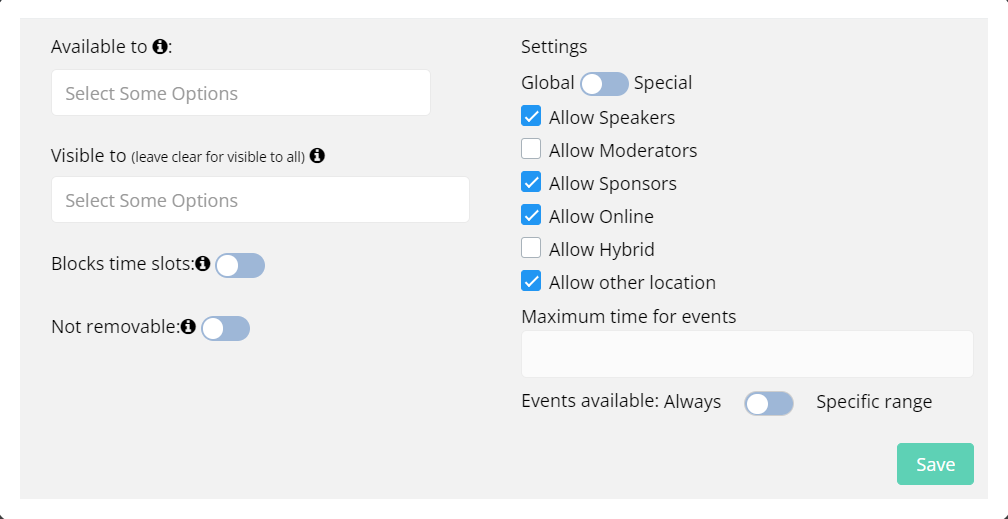Click the Not removable info icon
This screenshot has height=519, width=1008.
[188, 327]
